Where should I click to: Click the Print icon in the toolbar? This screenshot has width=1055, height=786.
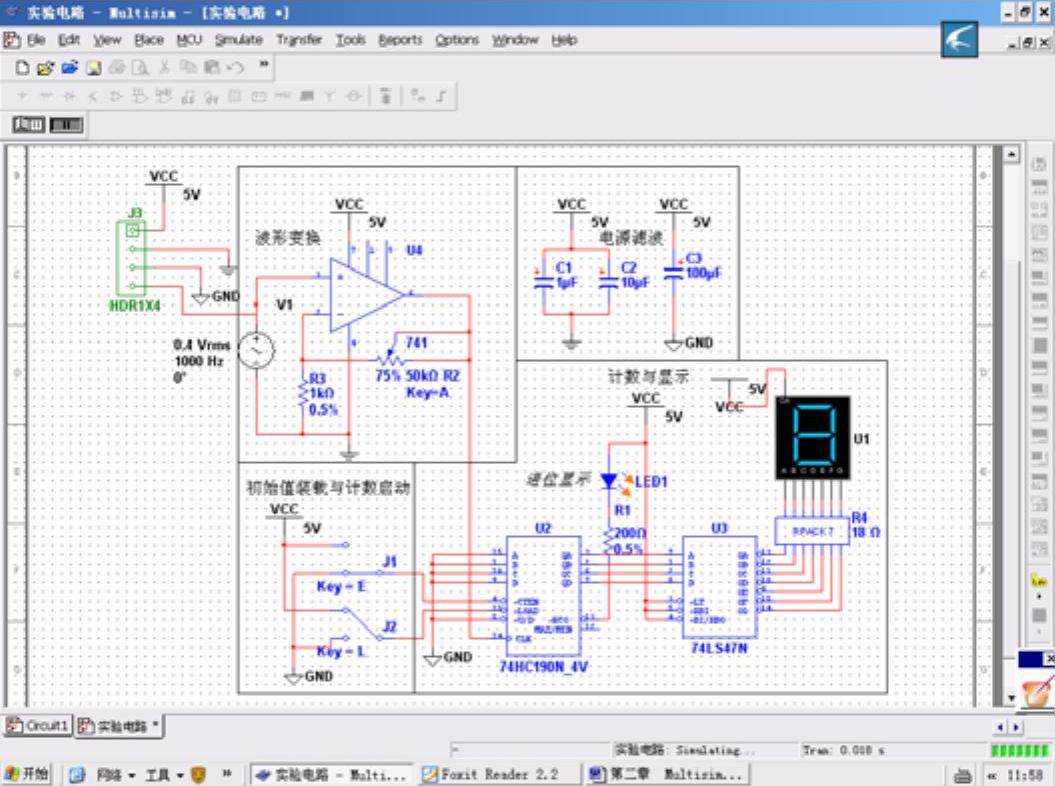click(117, 67)
